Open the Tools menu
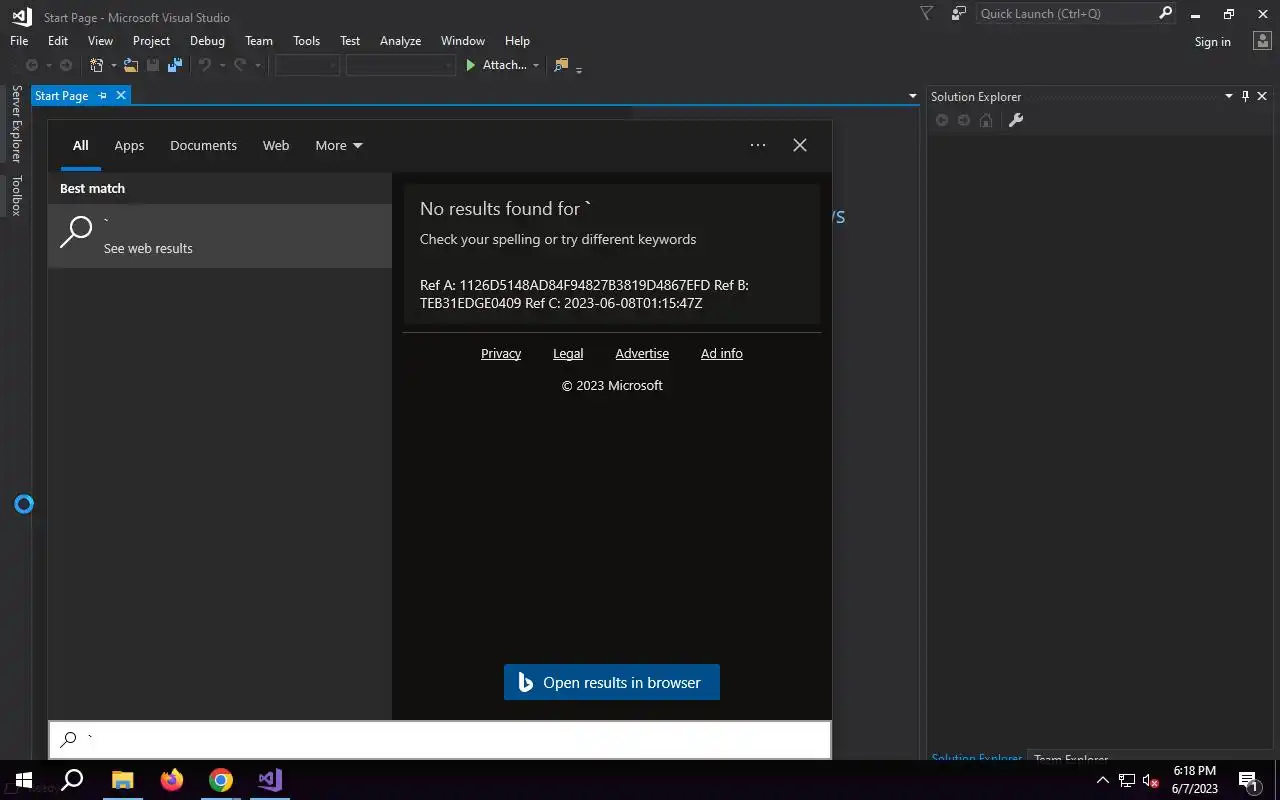 pyautogui.click(x=306, y=41)
